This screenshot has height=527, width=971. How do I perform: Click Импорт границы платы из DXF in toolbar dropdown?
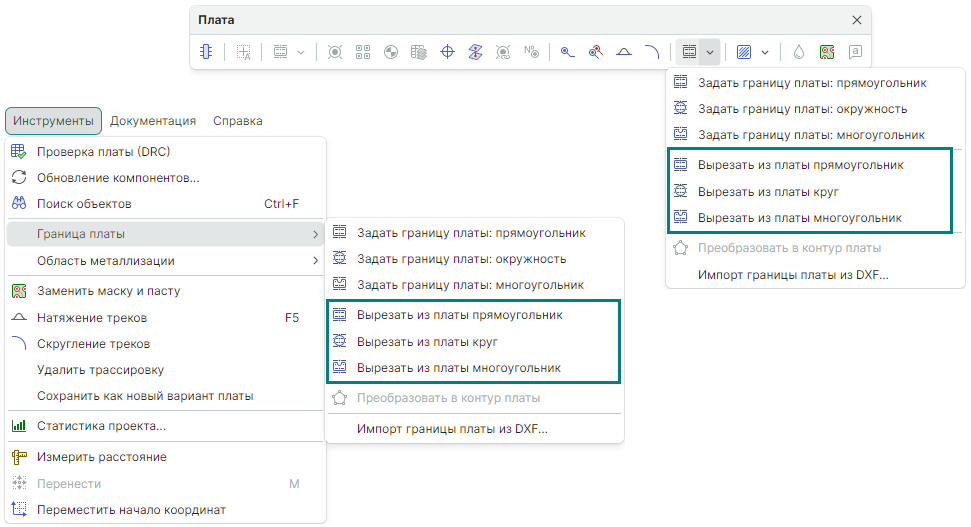(793, 274)
